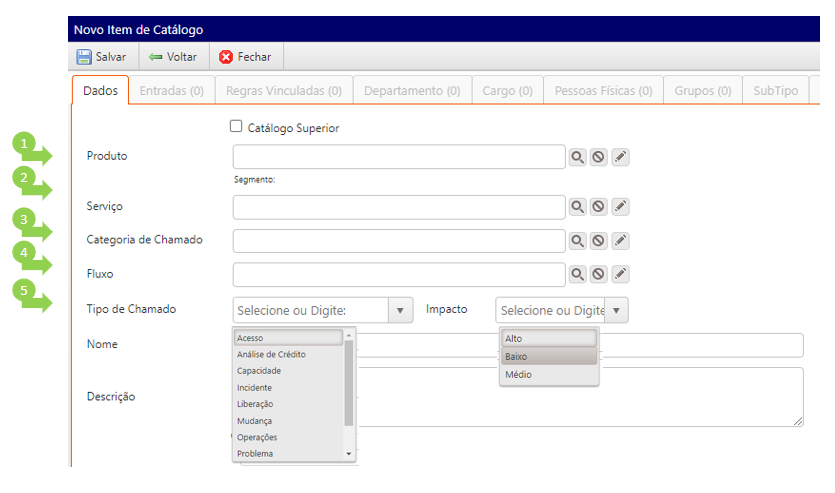Click the search magnifier icon for Produto
Image resolution: width=835 pixels, height=493 pixels.
578,157
